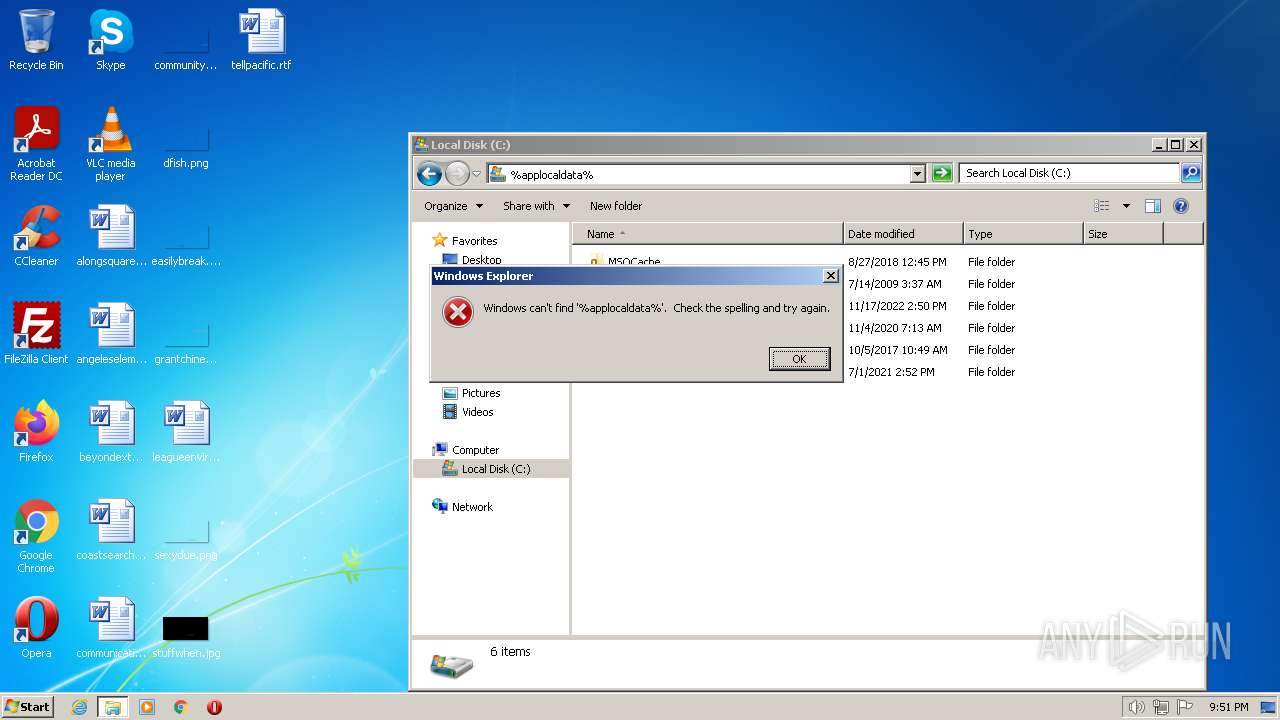Image resolution: width=1280 pixels, height=720 pixels.
Task: Sort by Date modified column
Action: coord(903,234)
